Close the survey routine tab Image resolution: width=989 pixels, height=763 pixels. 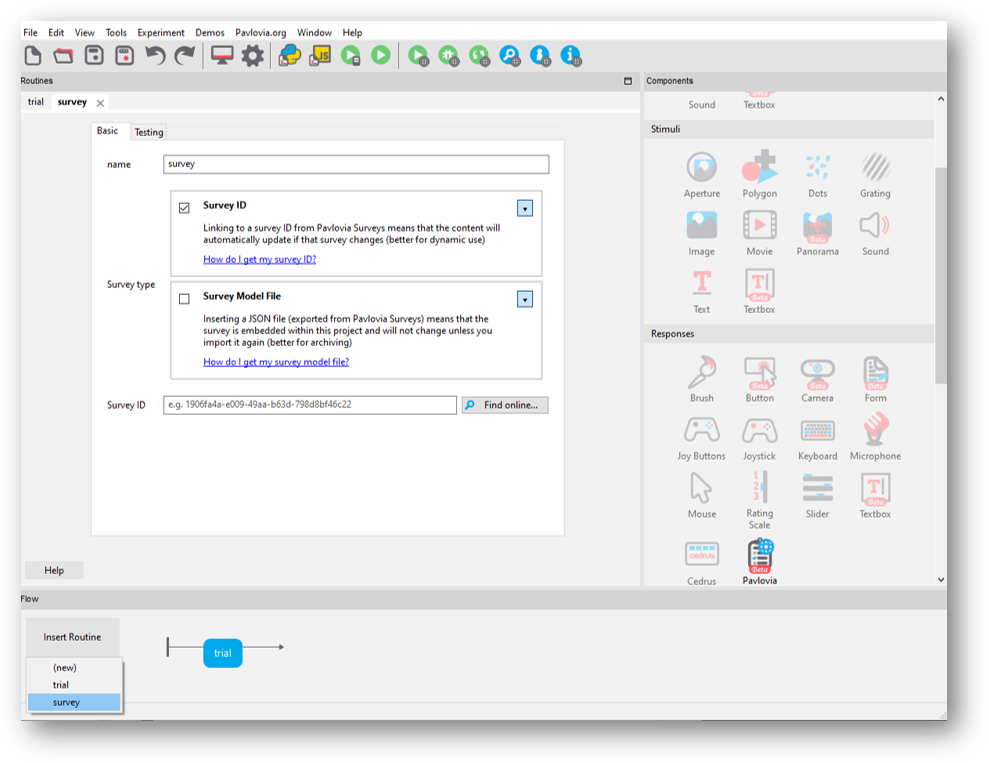click(x=100, y=103)
